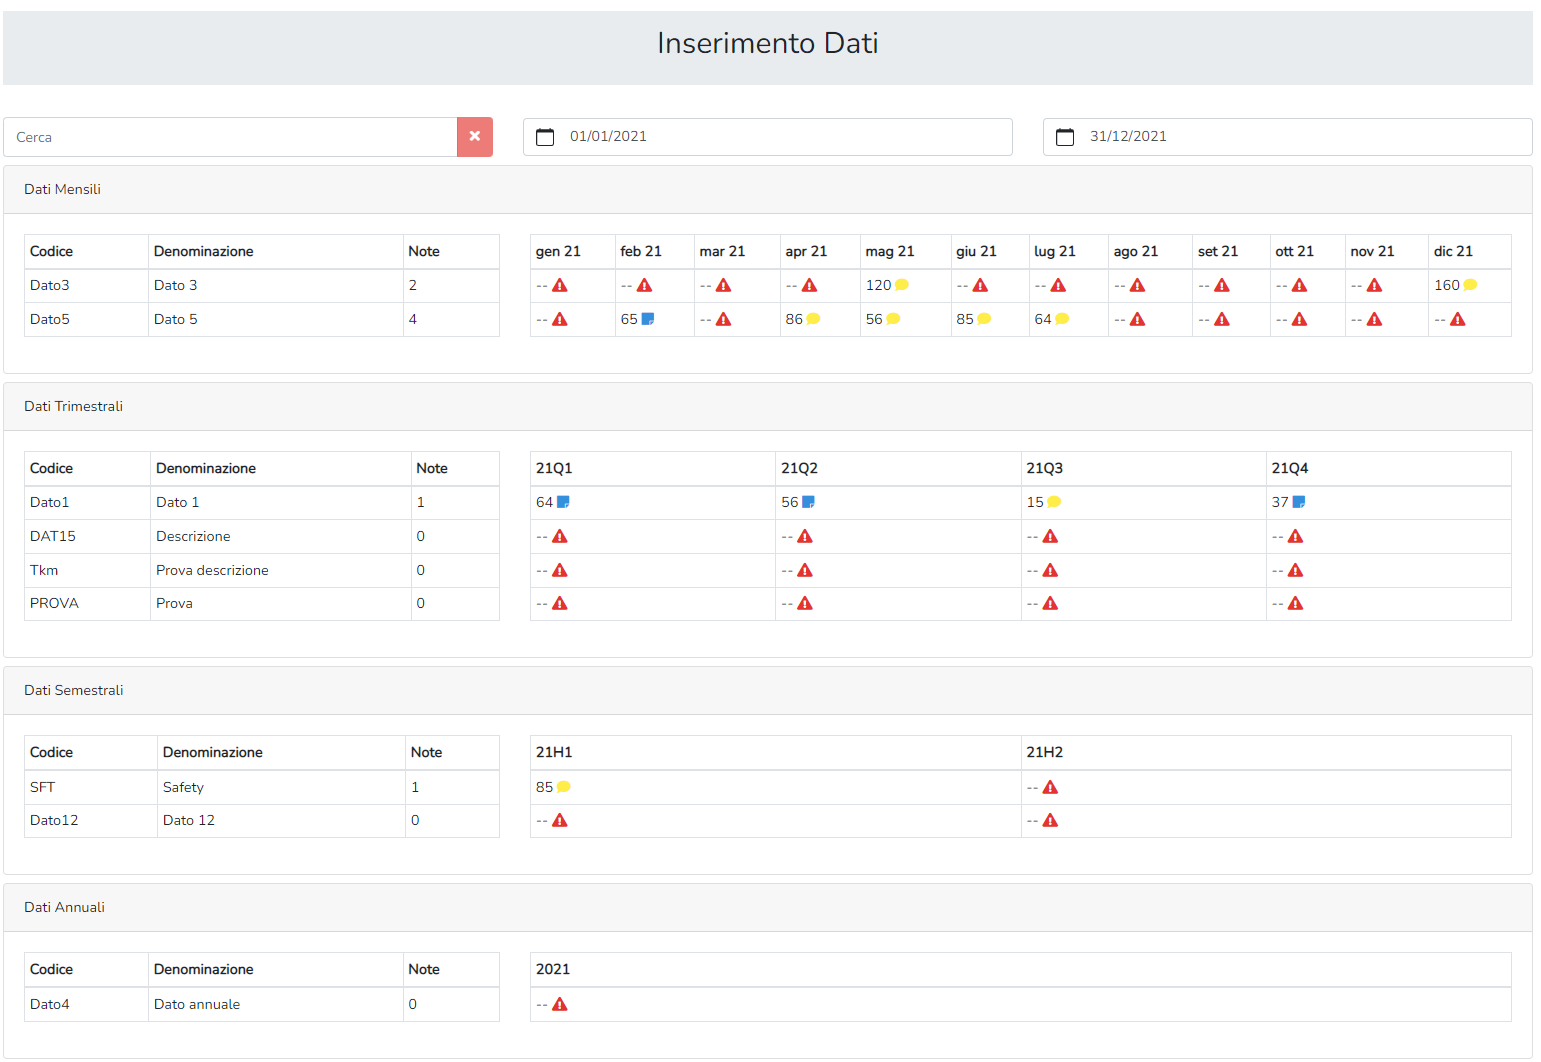Click warning icon for SFT 21H2
Viewport: 1541px width, 1062px height.
1050,788
